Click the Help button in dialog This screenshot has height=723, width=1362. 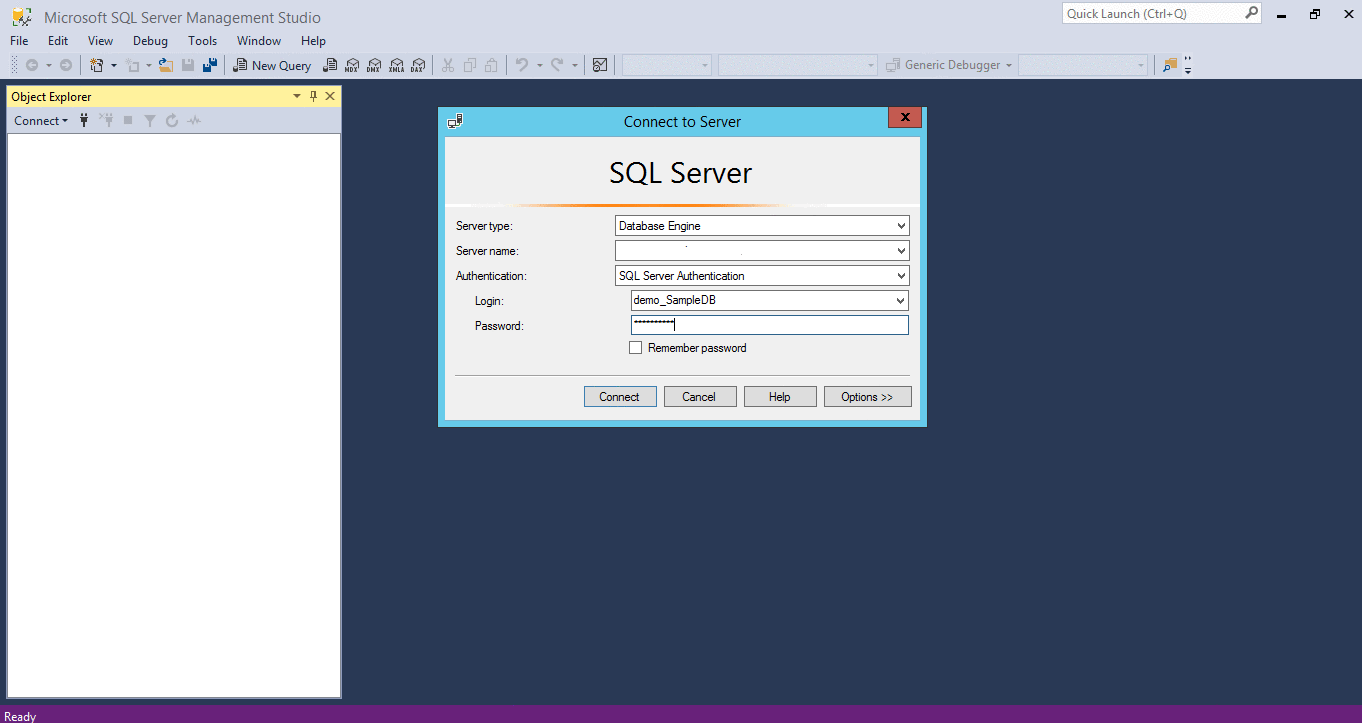click(780, 397)
